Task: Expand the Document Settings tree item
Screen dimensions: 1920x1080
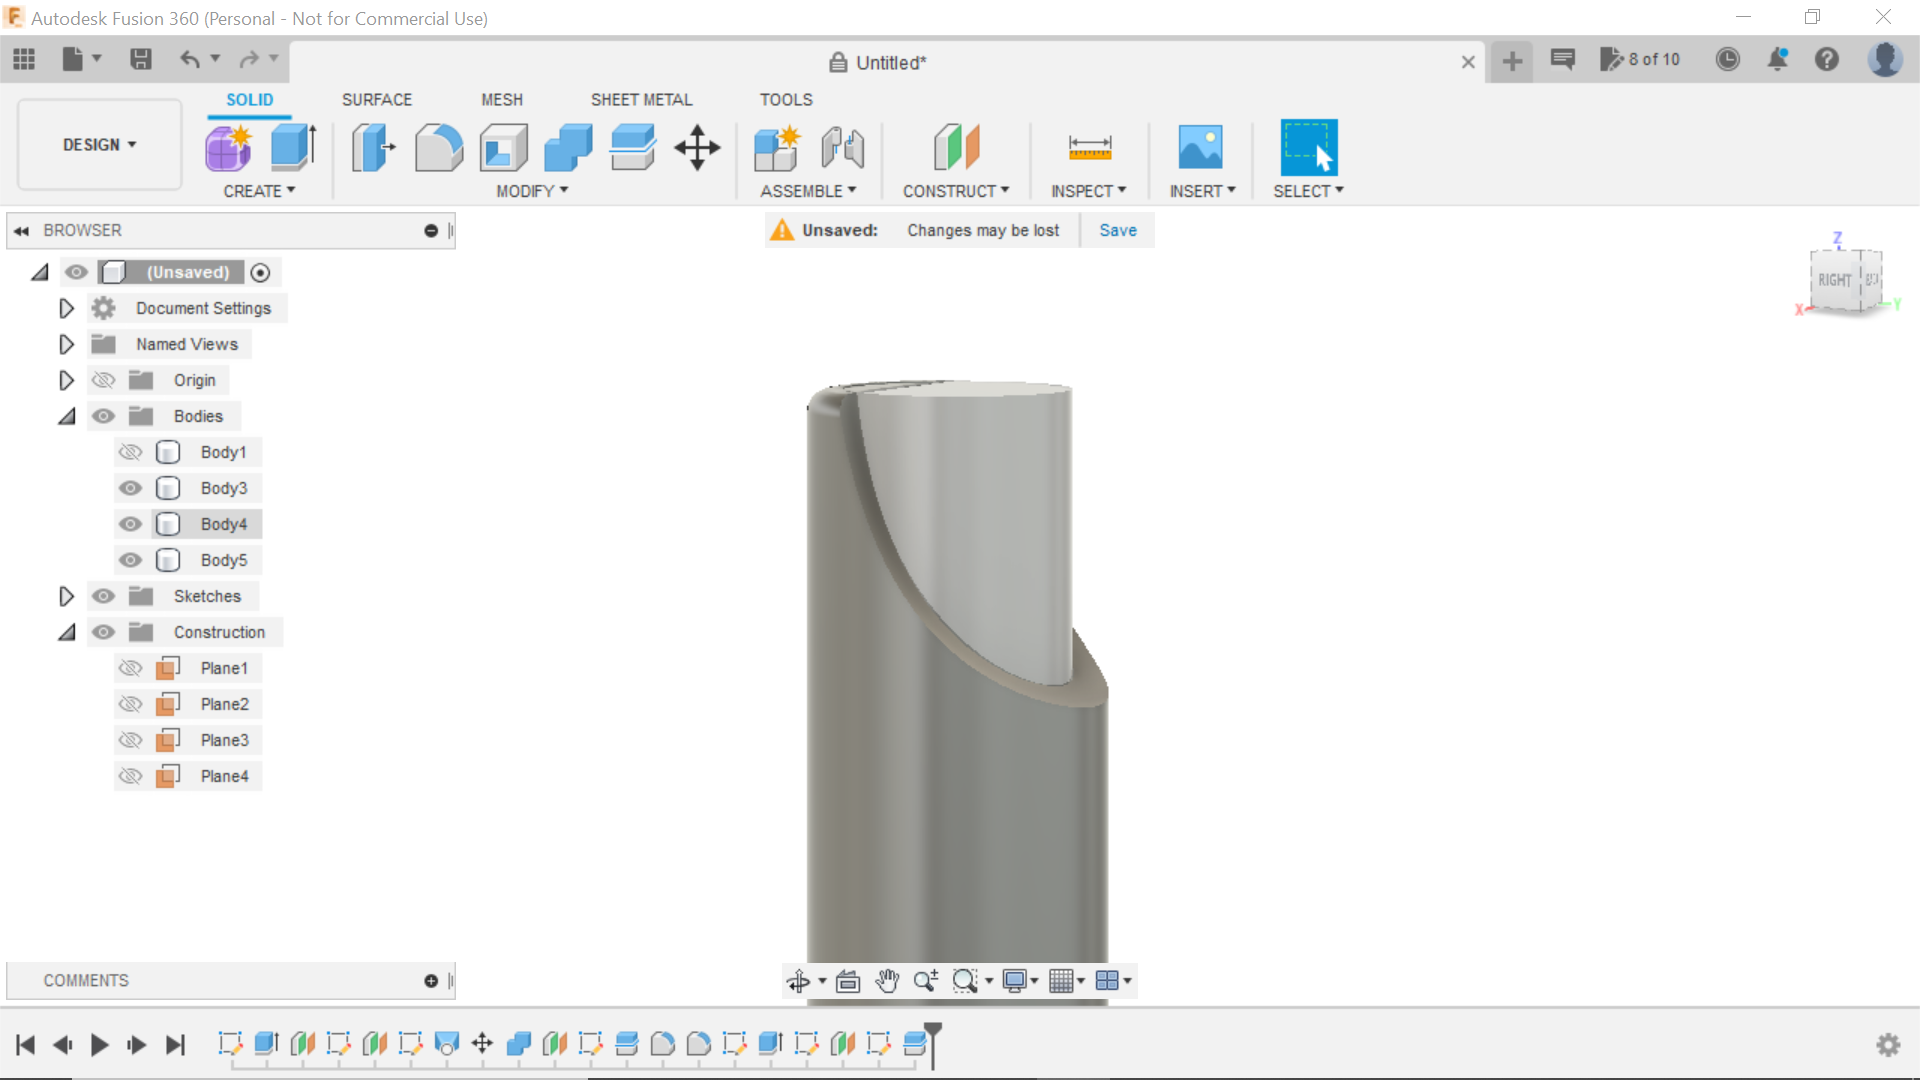Action: [66, 308]
